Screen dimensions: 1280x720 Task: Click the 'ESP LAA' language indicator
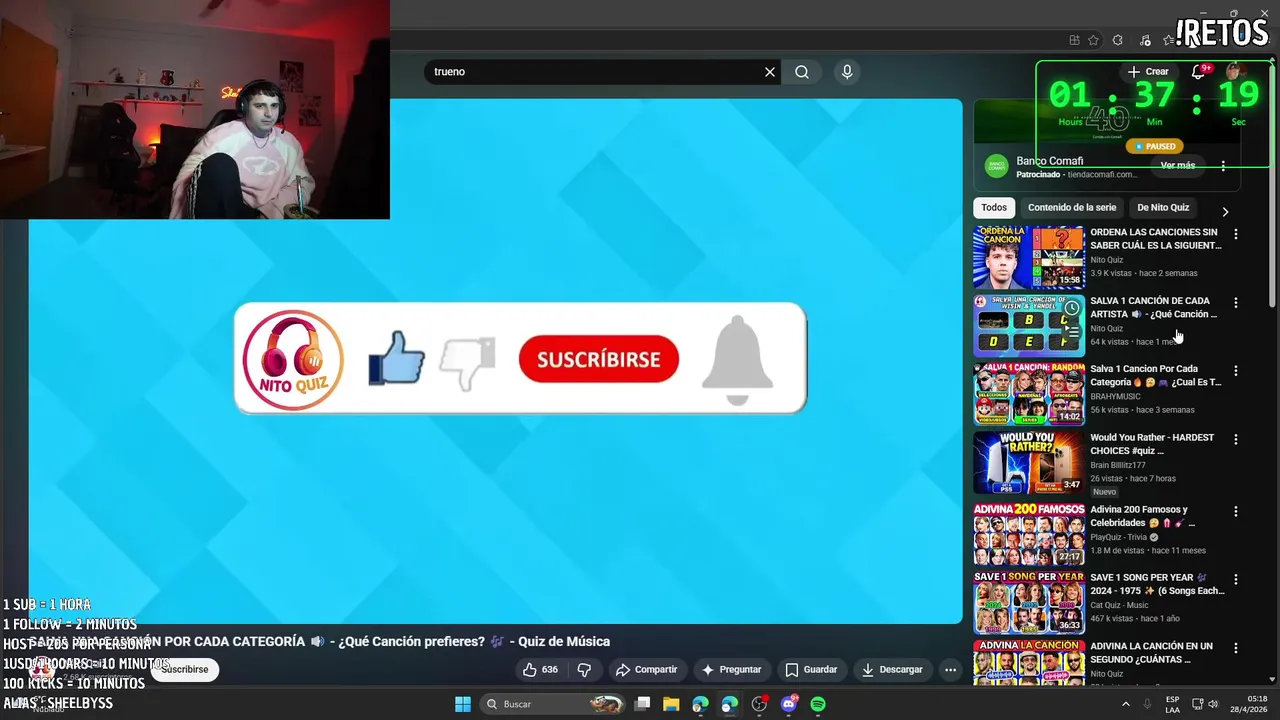(1172, 704)
